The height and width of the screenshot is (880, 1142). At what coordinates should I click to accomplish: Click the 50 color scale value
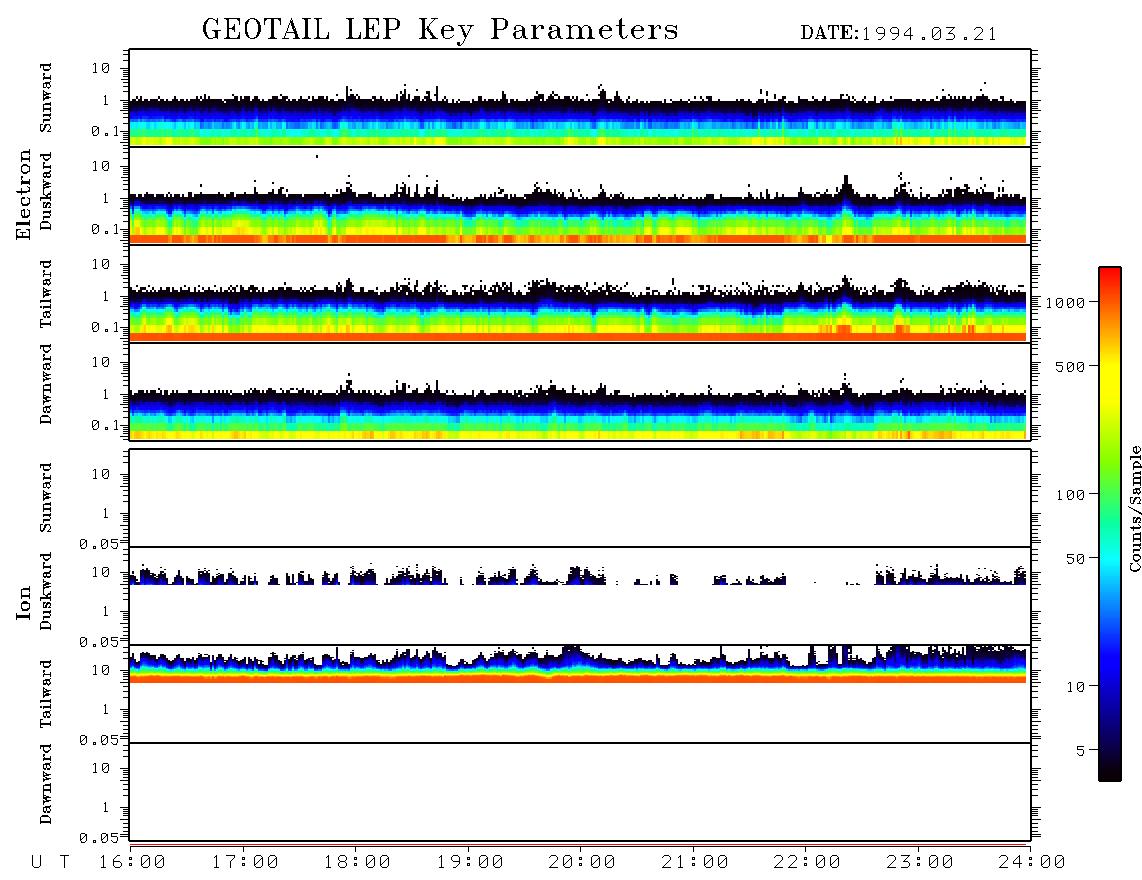(x=1075, y=559)
